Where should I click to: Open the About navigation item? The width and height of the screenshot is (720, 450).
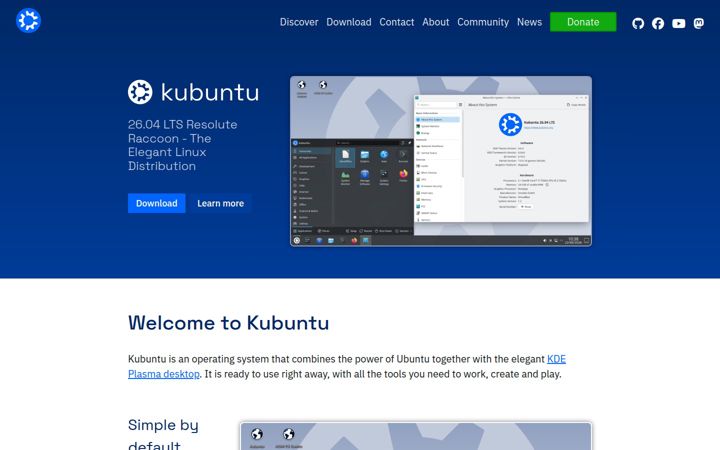coord(435,22)
